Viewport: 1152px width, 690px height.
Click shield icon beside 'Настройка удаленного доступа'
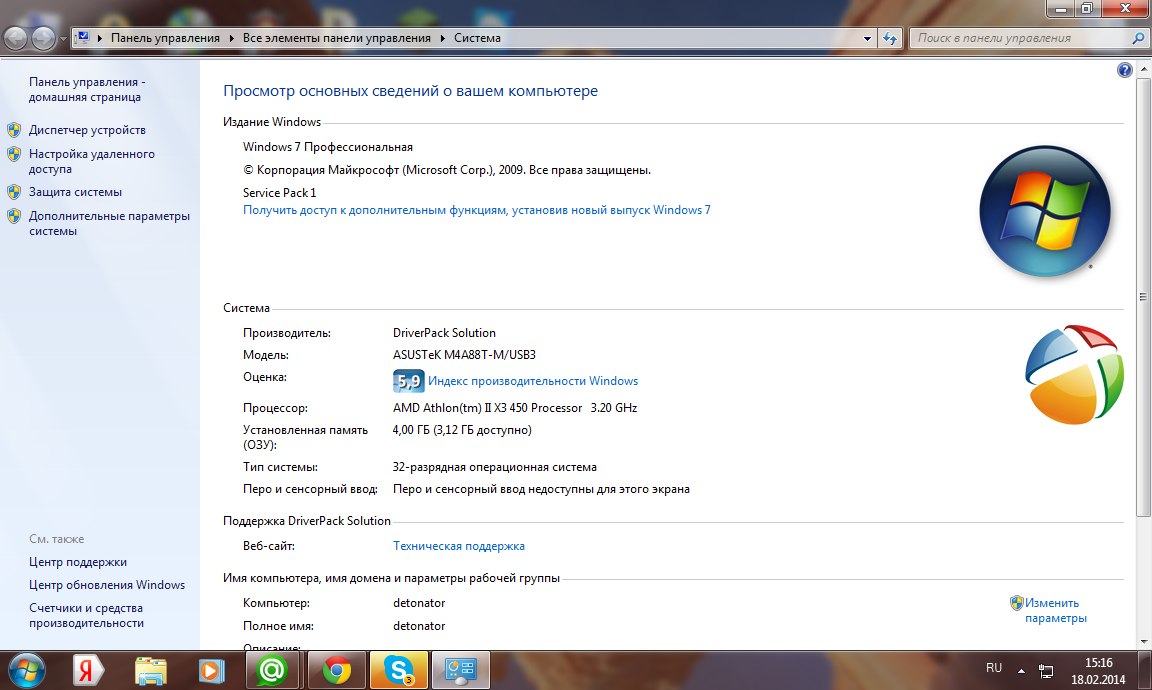14,154
